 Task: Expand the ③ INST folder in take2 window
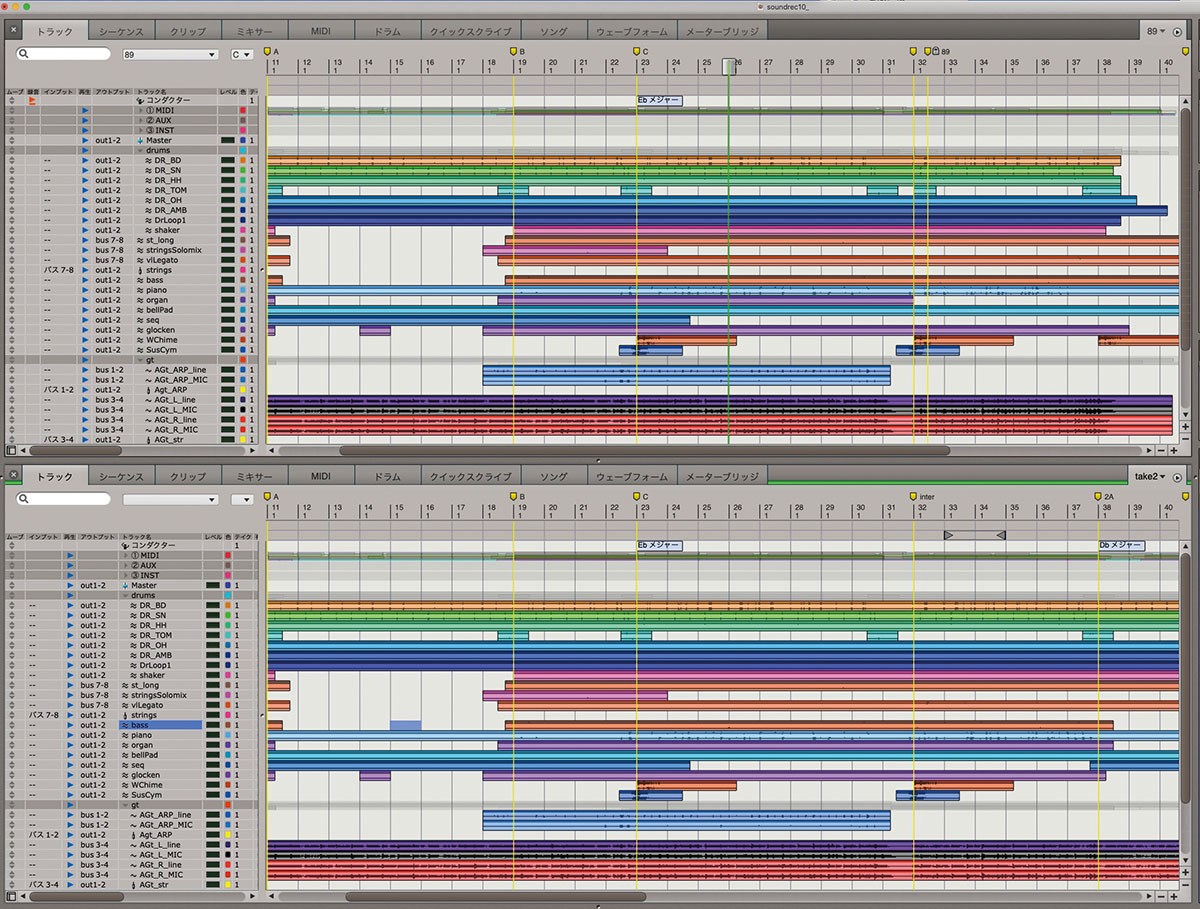click(x=125, y=576)
